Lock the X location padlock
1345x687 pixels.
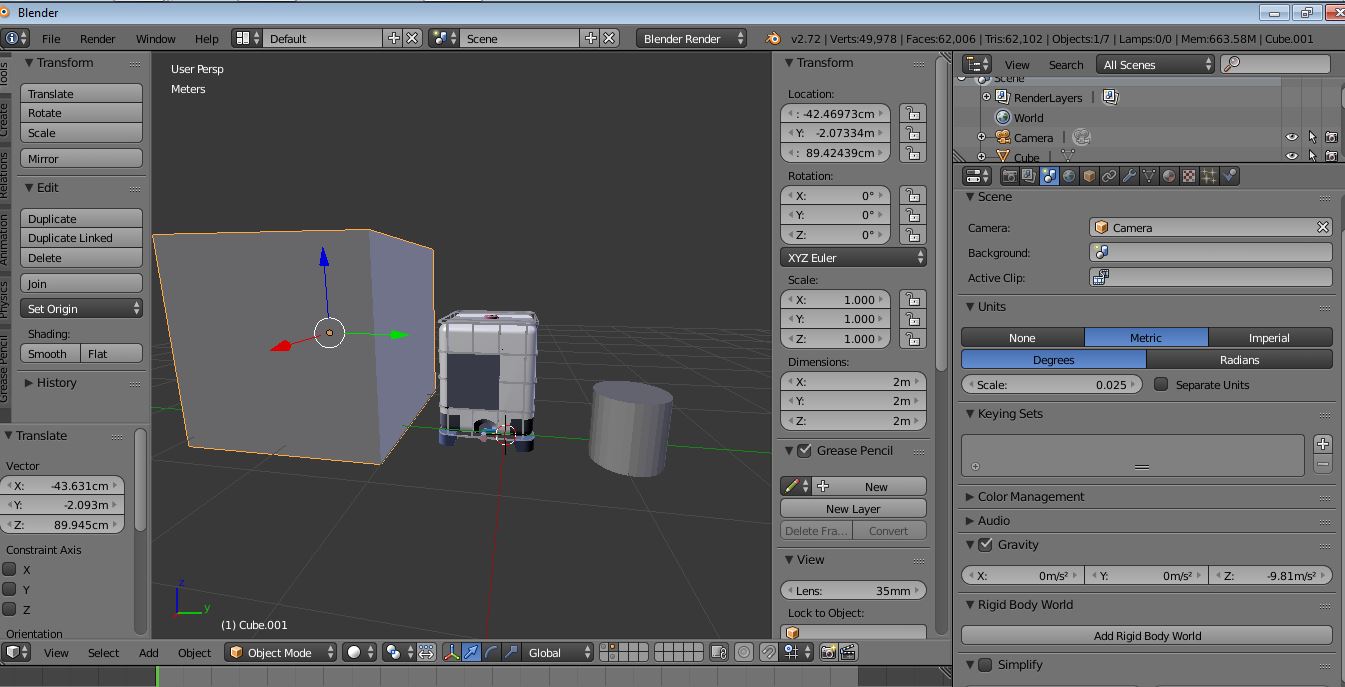[912, 113]
